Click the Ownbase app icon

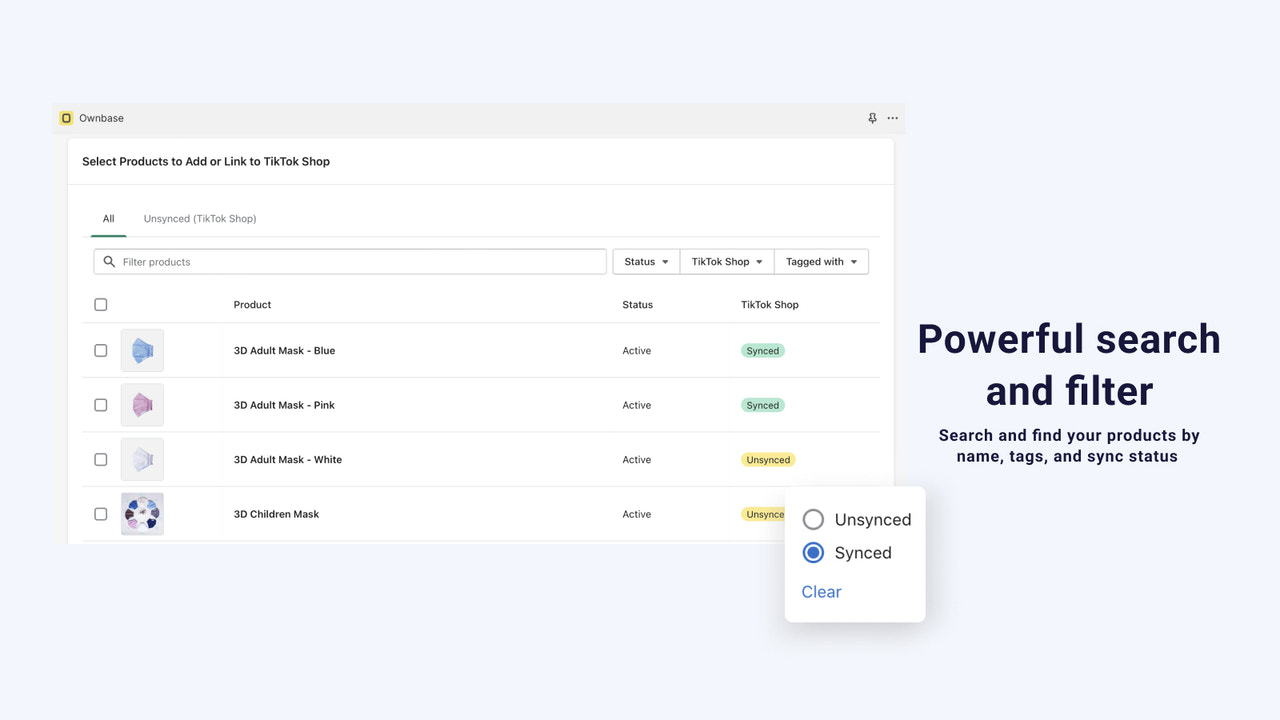pos(66,117)
